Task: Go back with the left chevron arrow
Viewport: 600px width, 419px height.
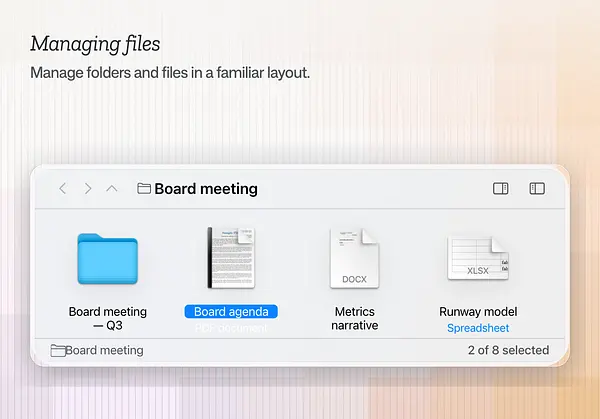Action: 63,189
